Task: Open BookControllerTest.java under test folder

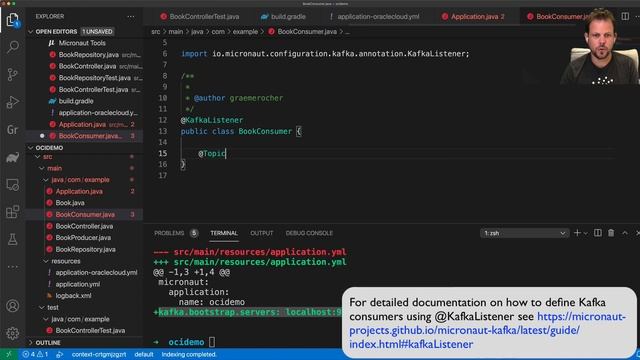Action: click(90, 331)
